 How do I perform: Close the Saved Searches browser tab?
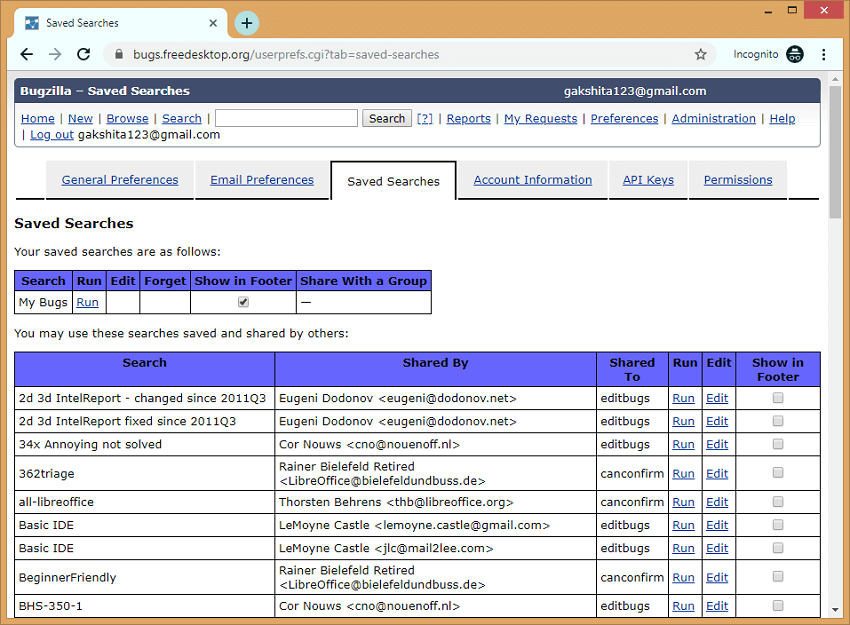point(213,23)
